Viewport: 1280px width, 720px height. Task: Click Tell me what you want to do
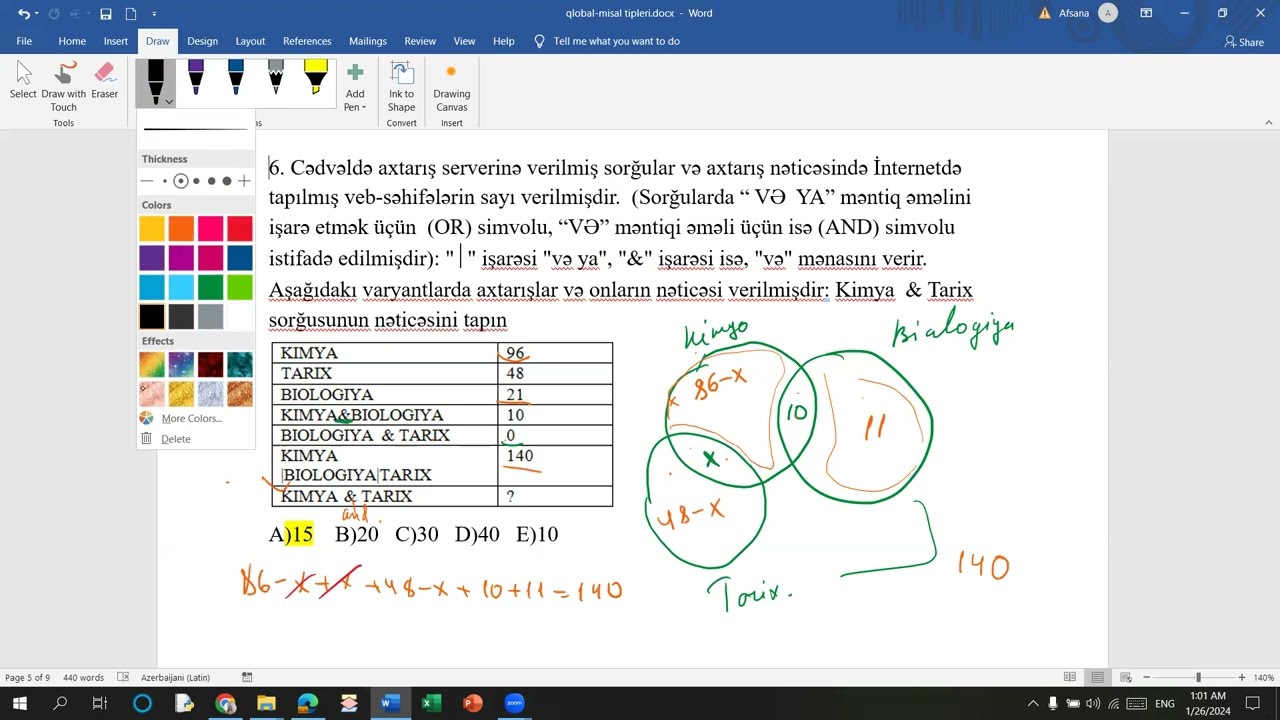click(x=607, y=41)
